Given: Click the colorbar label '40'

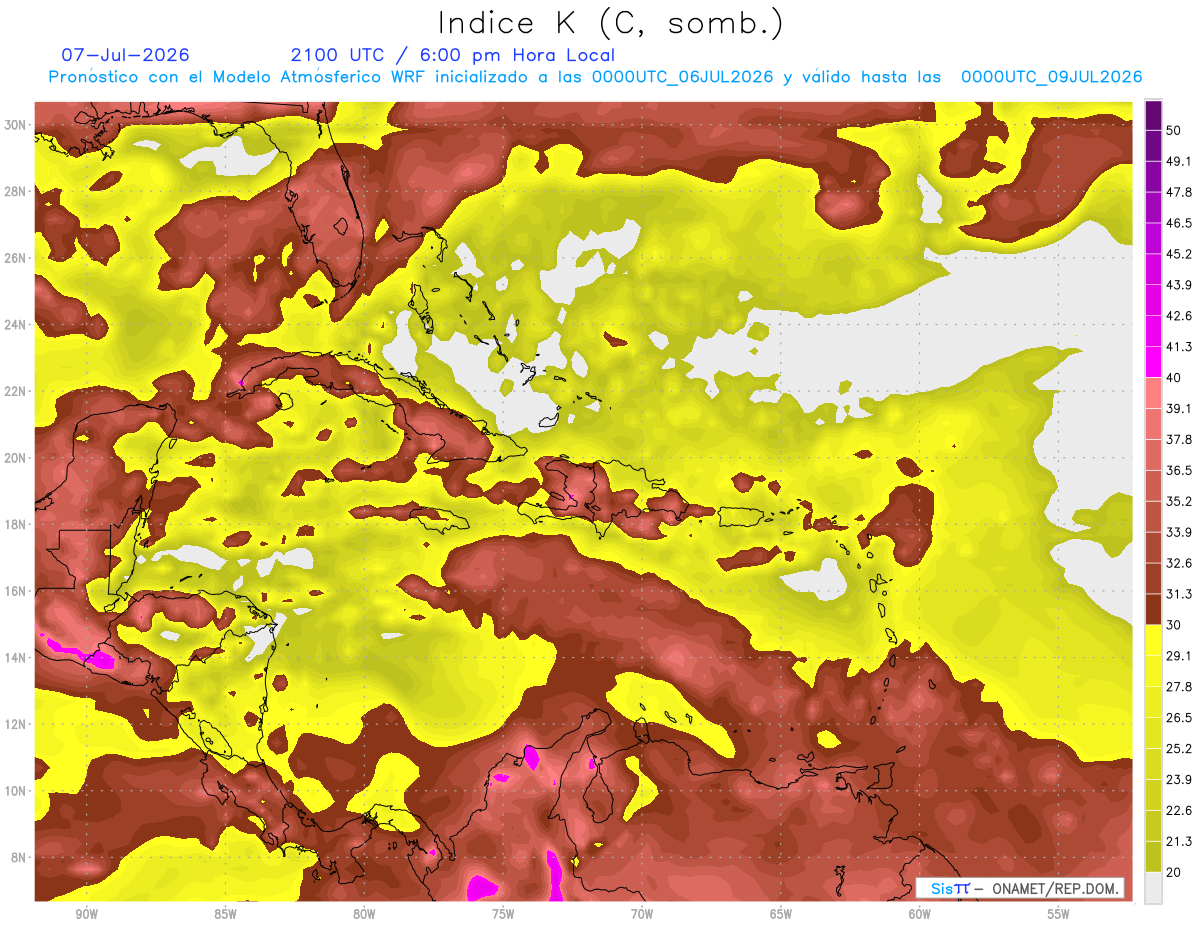Looking at the screenshot, I should coord(1173,377).
